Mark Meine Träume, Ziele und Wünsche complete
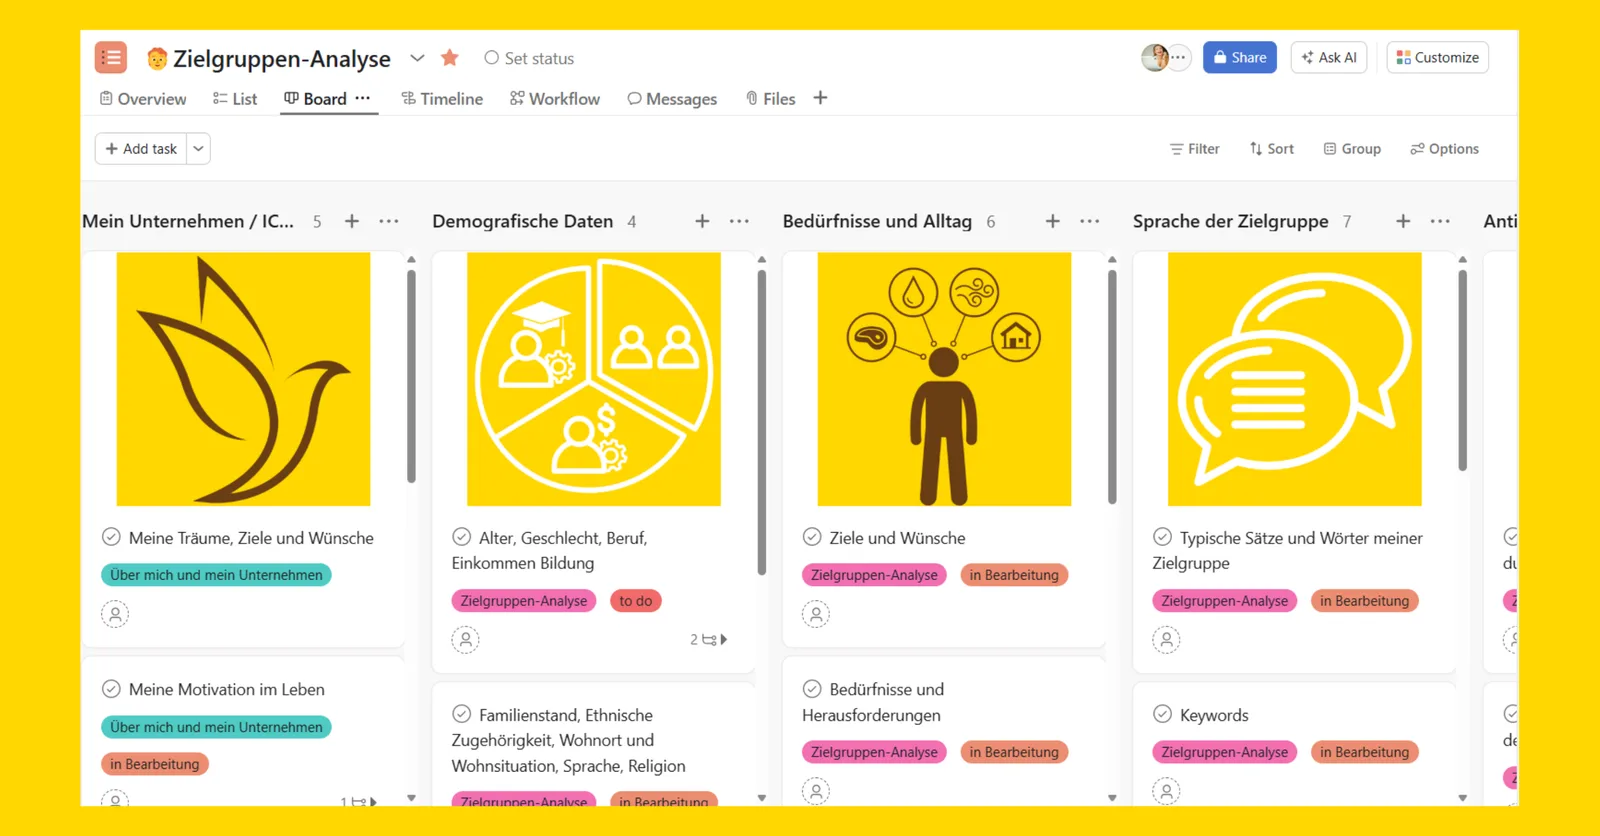Image resolution: width=1600 pixels, height=836 pixels. coord(111,537)
